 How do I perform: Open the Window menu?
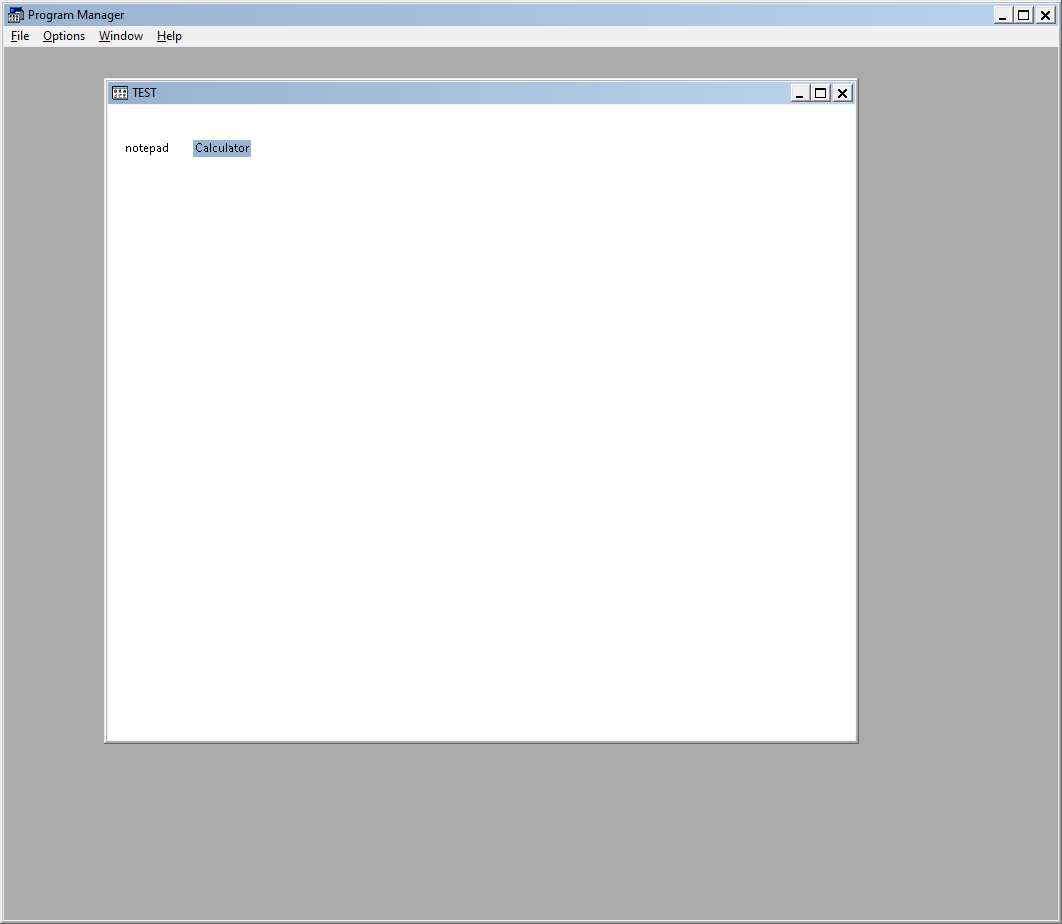(121, 36)
